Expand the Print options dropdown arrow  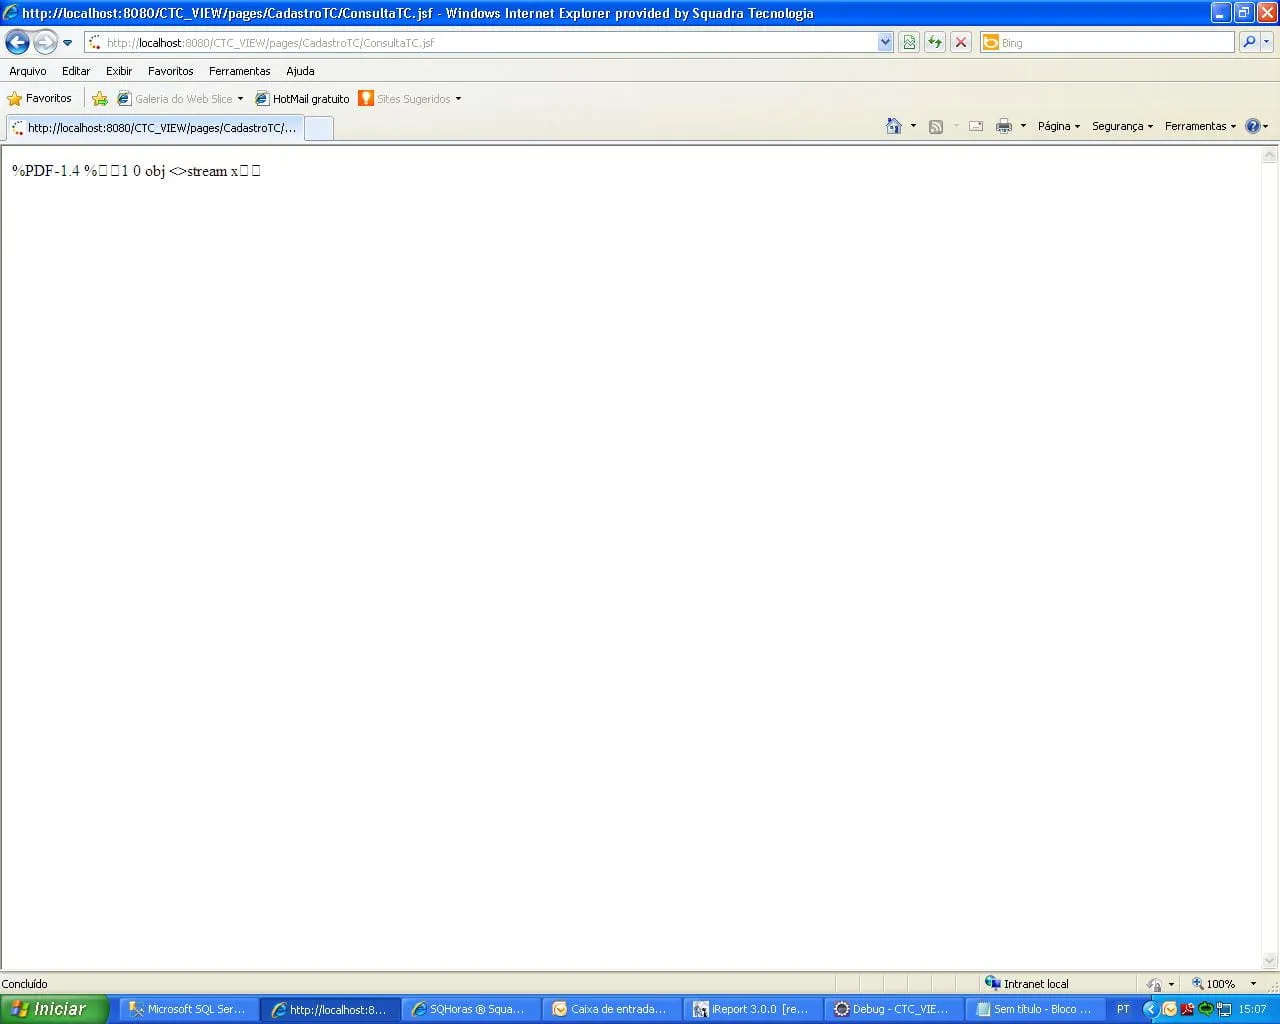(1023, 126)
